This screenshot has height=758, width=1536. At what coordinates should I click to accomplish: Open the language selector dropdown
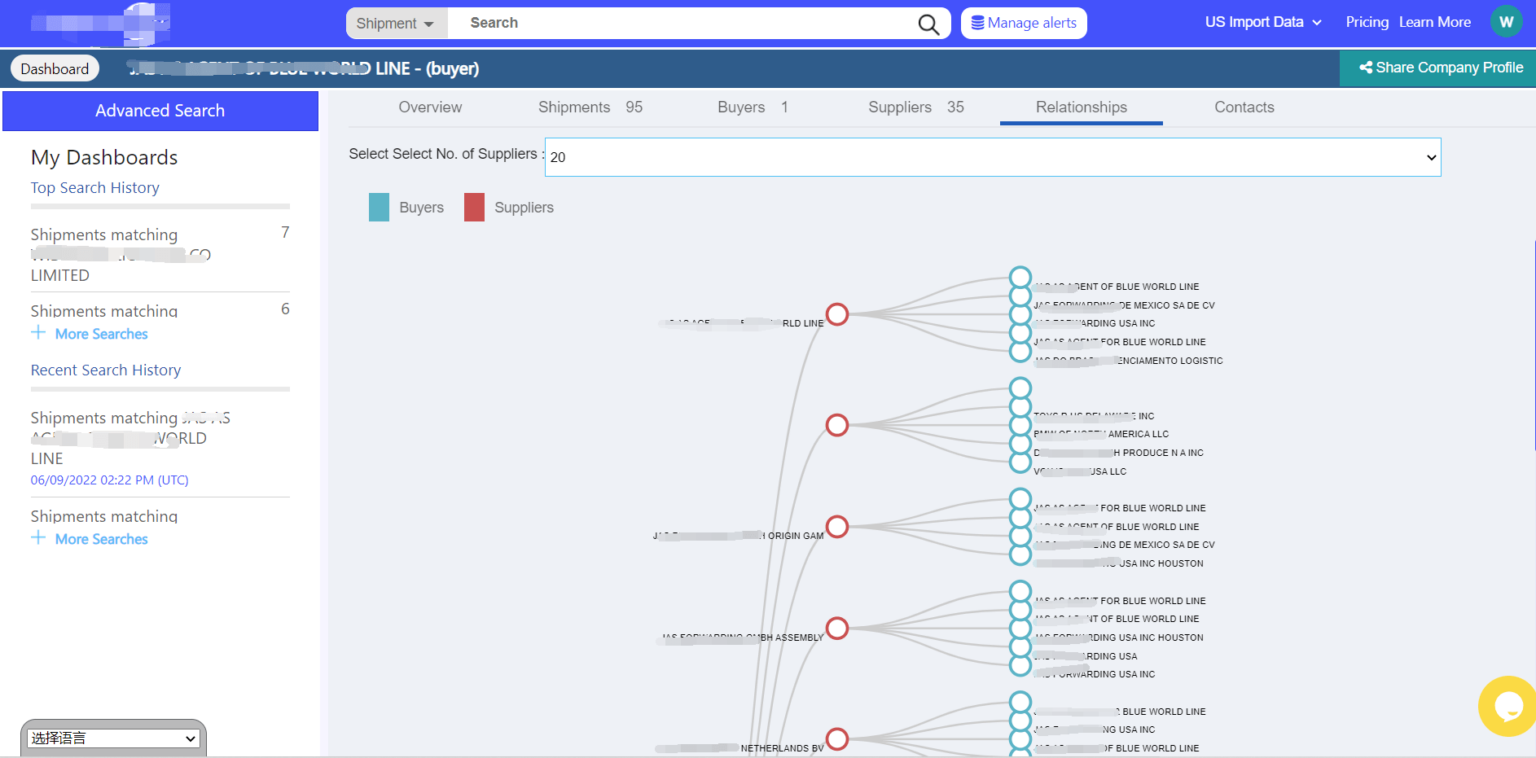(114, 738)
